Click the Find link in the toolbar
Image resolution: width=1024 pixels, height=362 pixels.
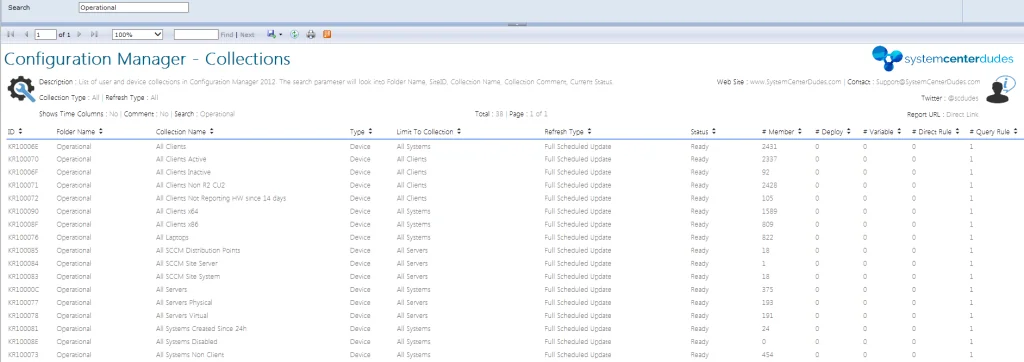click(226, 35)
